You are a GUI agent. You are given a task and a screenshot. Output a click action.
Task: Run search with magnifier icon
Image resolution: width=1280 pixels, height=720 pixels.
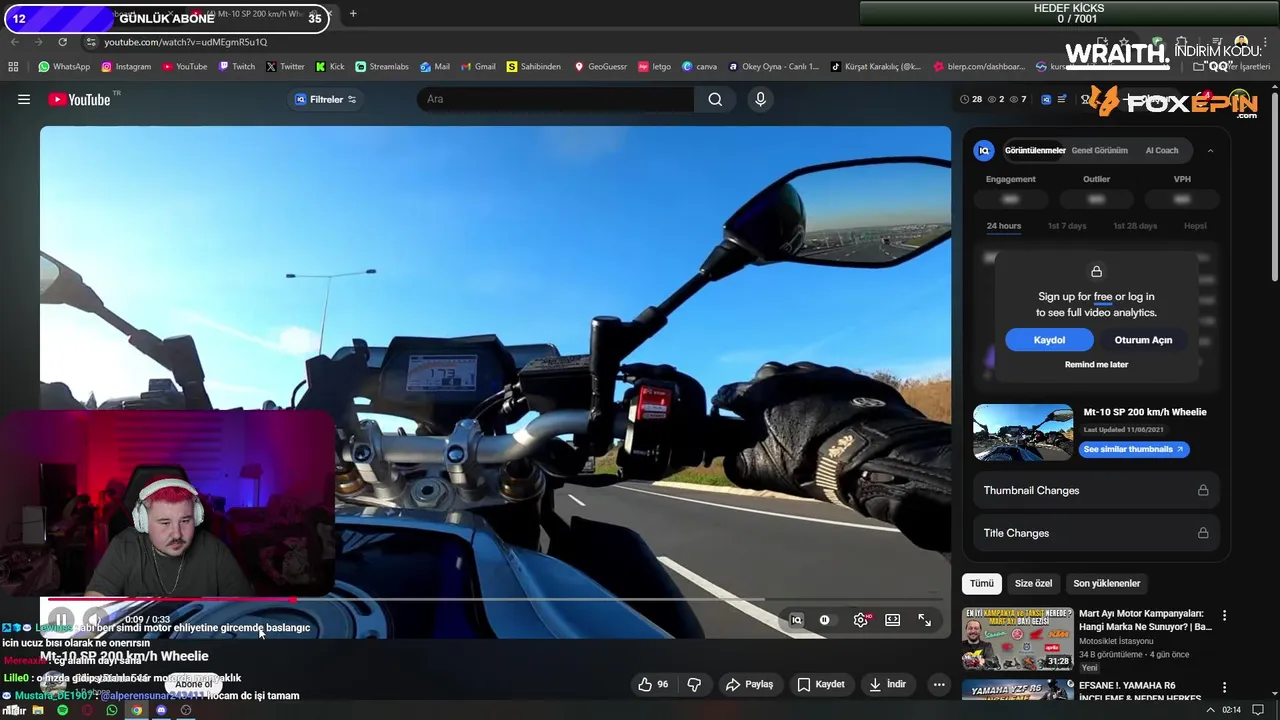tap(715, 99)
